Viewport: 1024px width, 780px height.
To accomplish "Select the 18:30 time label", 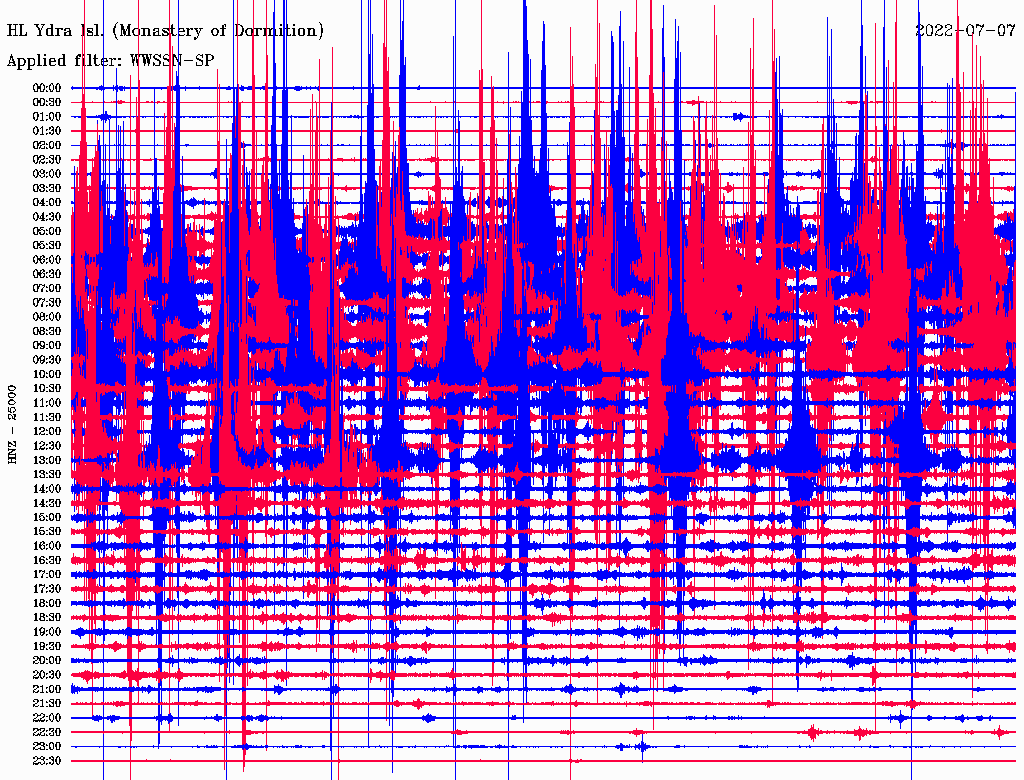I will (x=47, y=617).
